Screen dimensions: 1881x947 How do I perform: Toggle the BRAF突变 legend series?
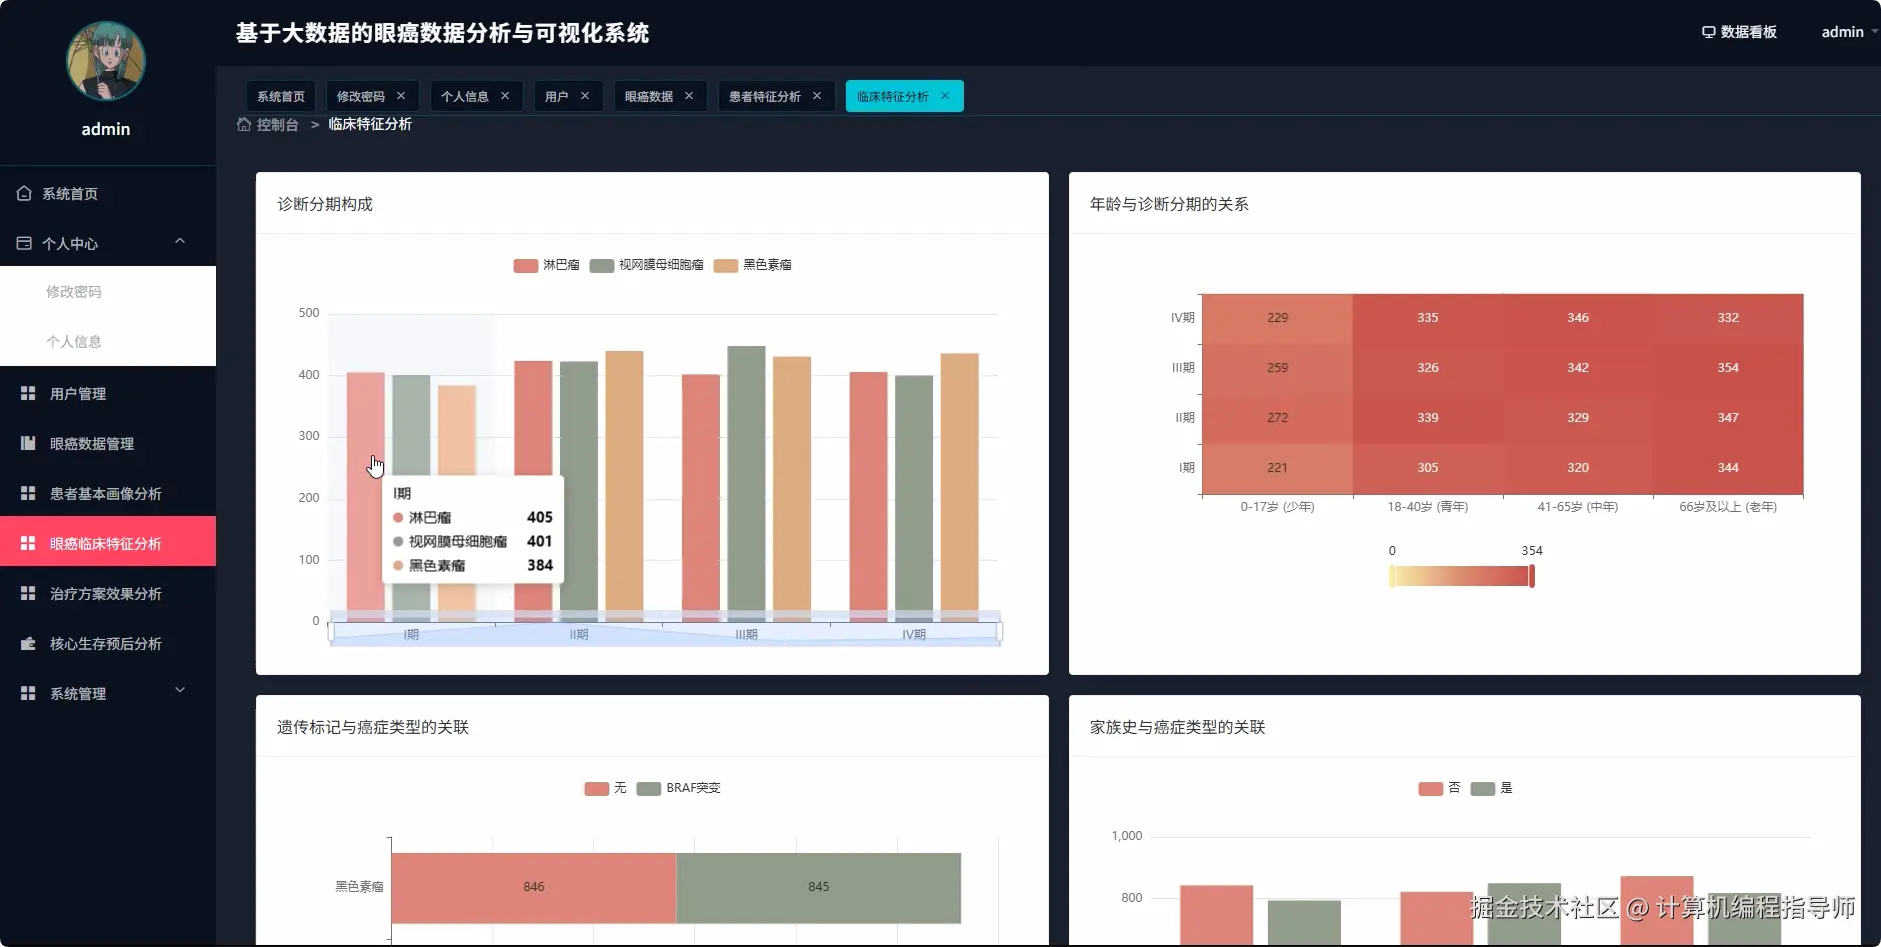click(678, 788)
